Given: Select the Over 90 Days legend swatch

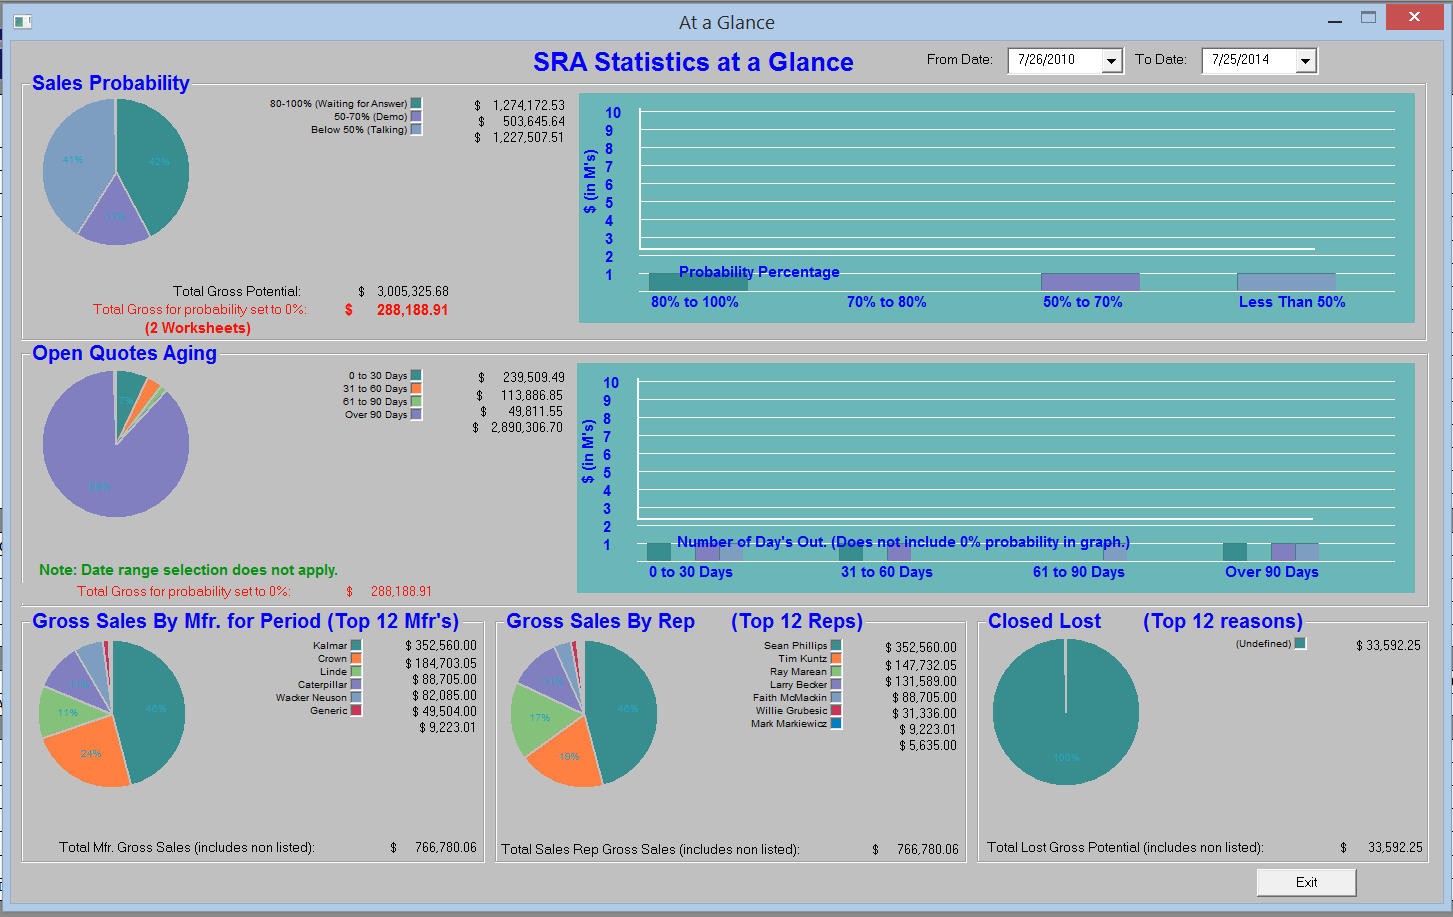Looking at the screenshot, I should point(416,415).
